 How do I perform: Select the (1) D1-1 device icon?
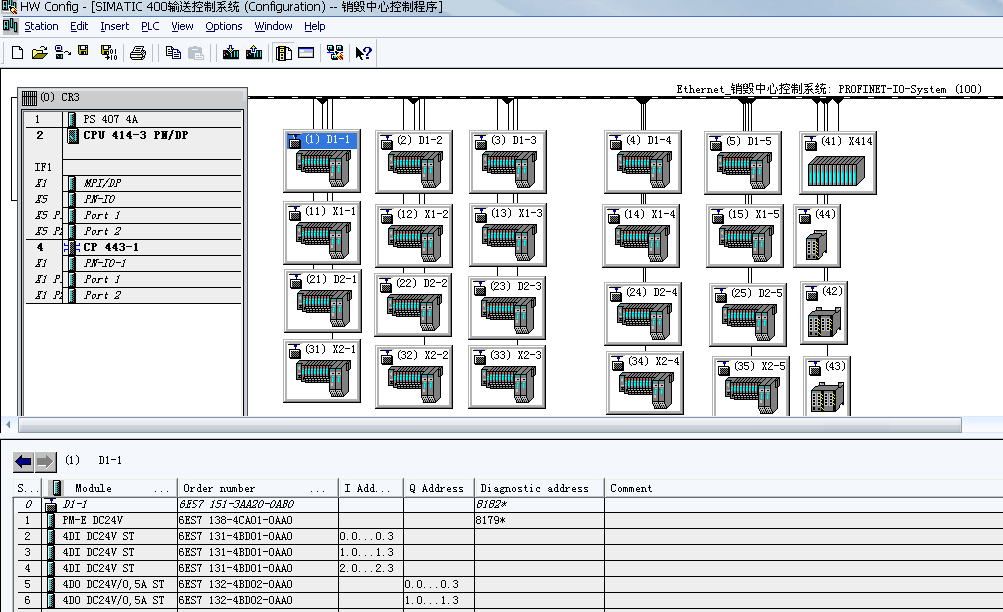tap(322, 161)
